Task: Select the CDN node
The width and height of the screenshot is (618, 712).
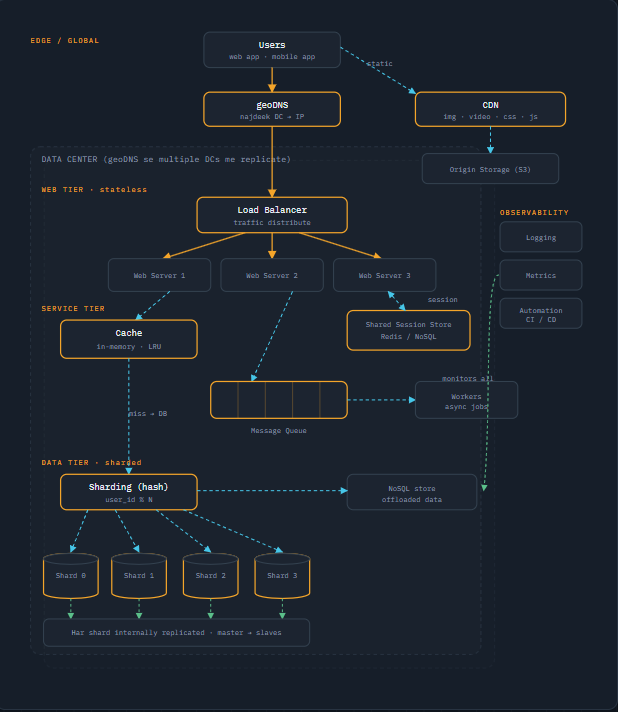Action: coord(490,109)
